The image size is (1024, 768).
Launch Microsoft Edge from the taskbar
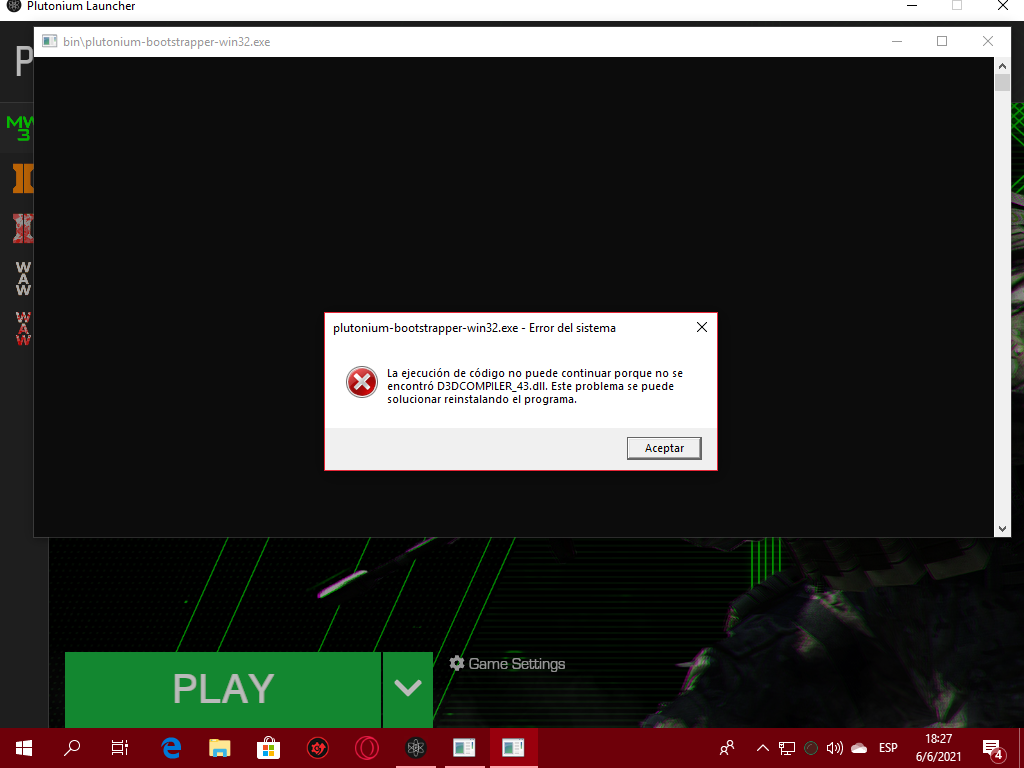click(171, 748)
